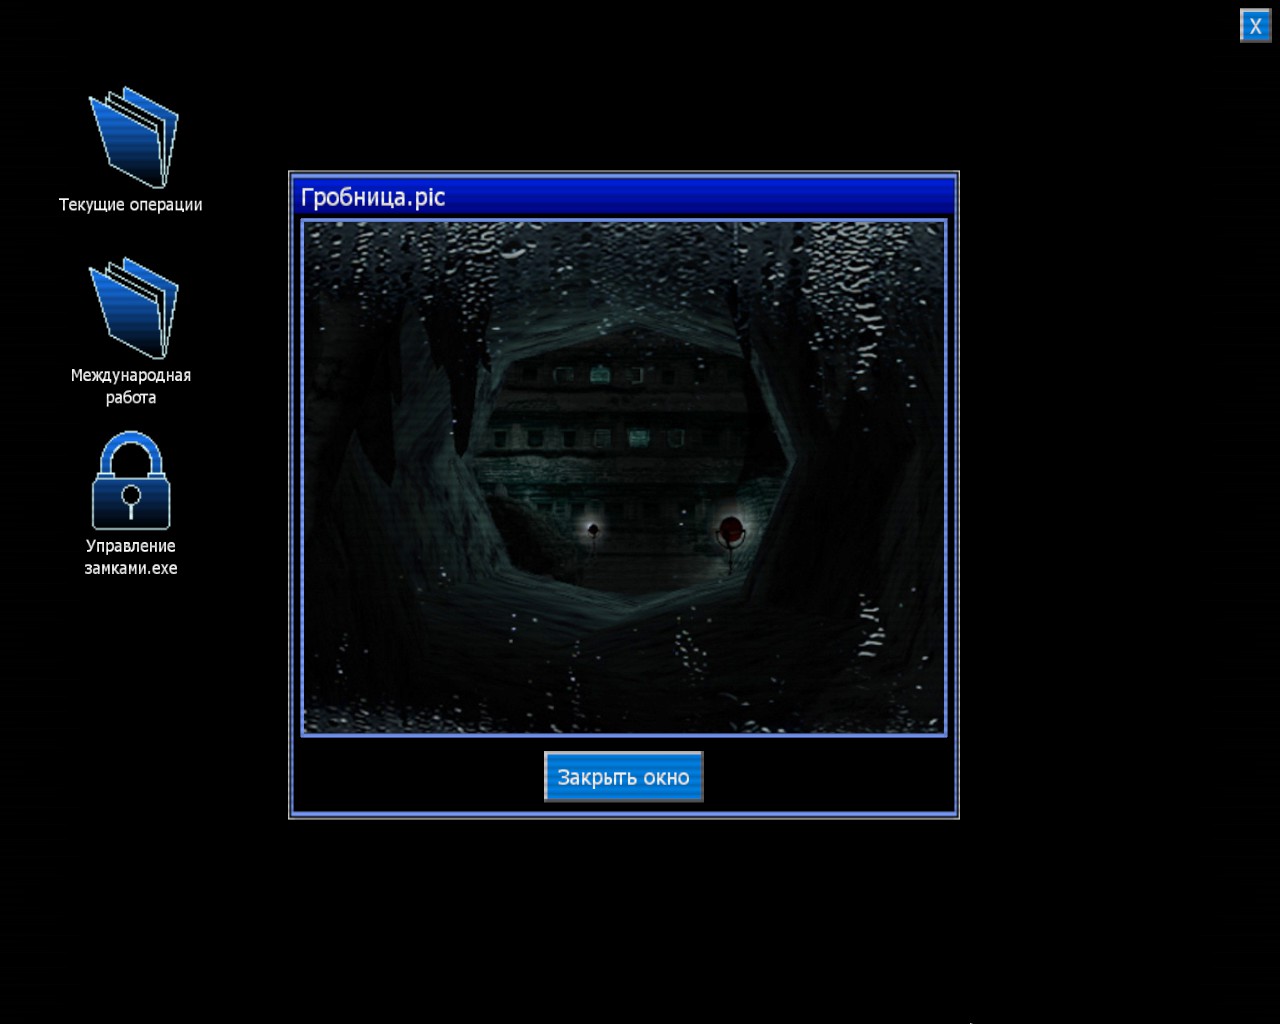Select the Управление замками.exe text label
This screenshot has width=1280, height=1024.
[131, 557]
